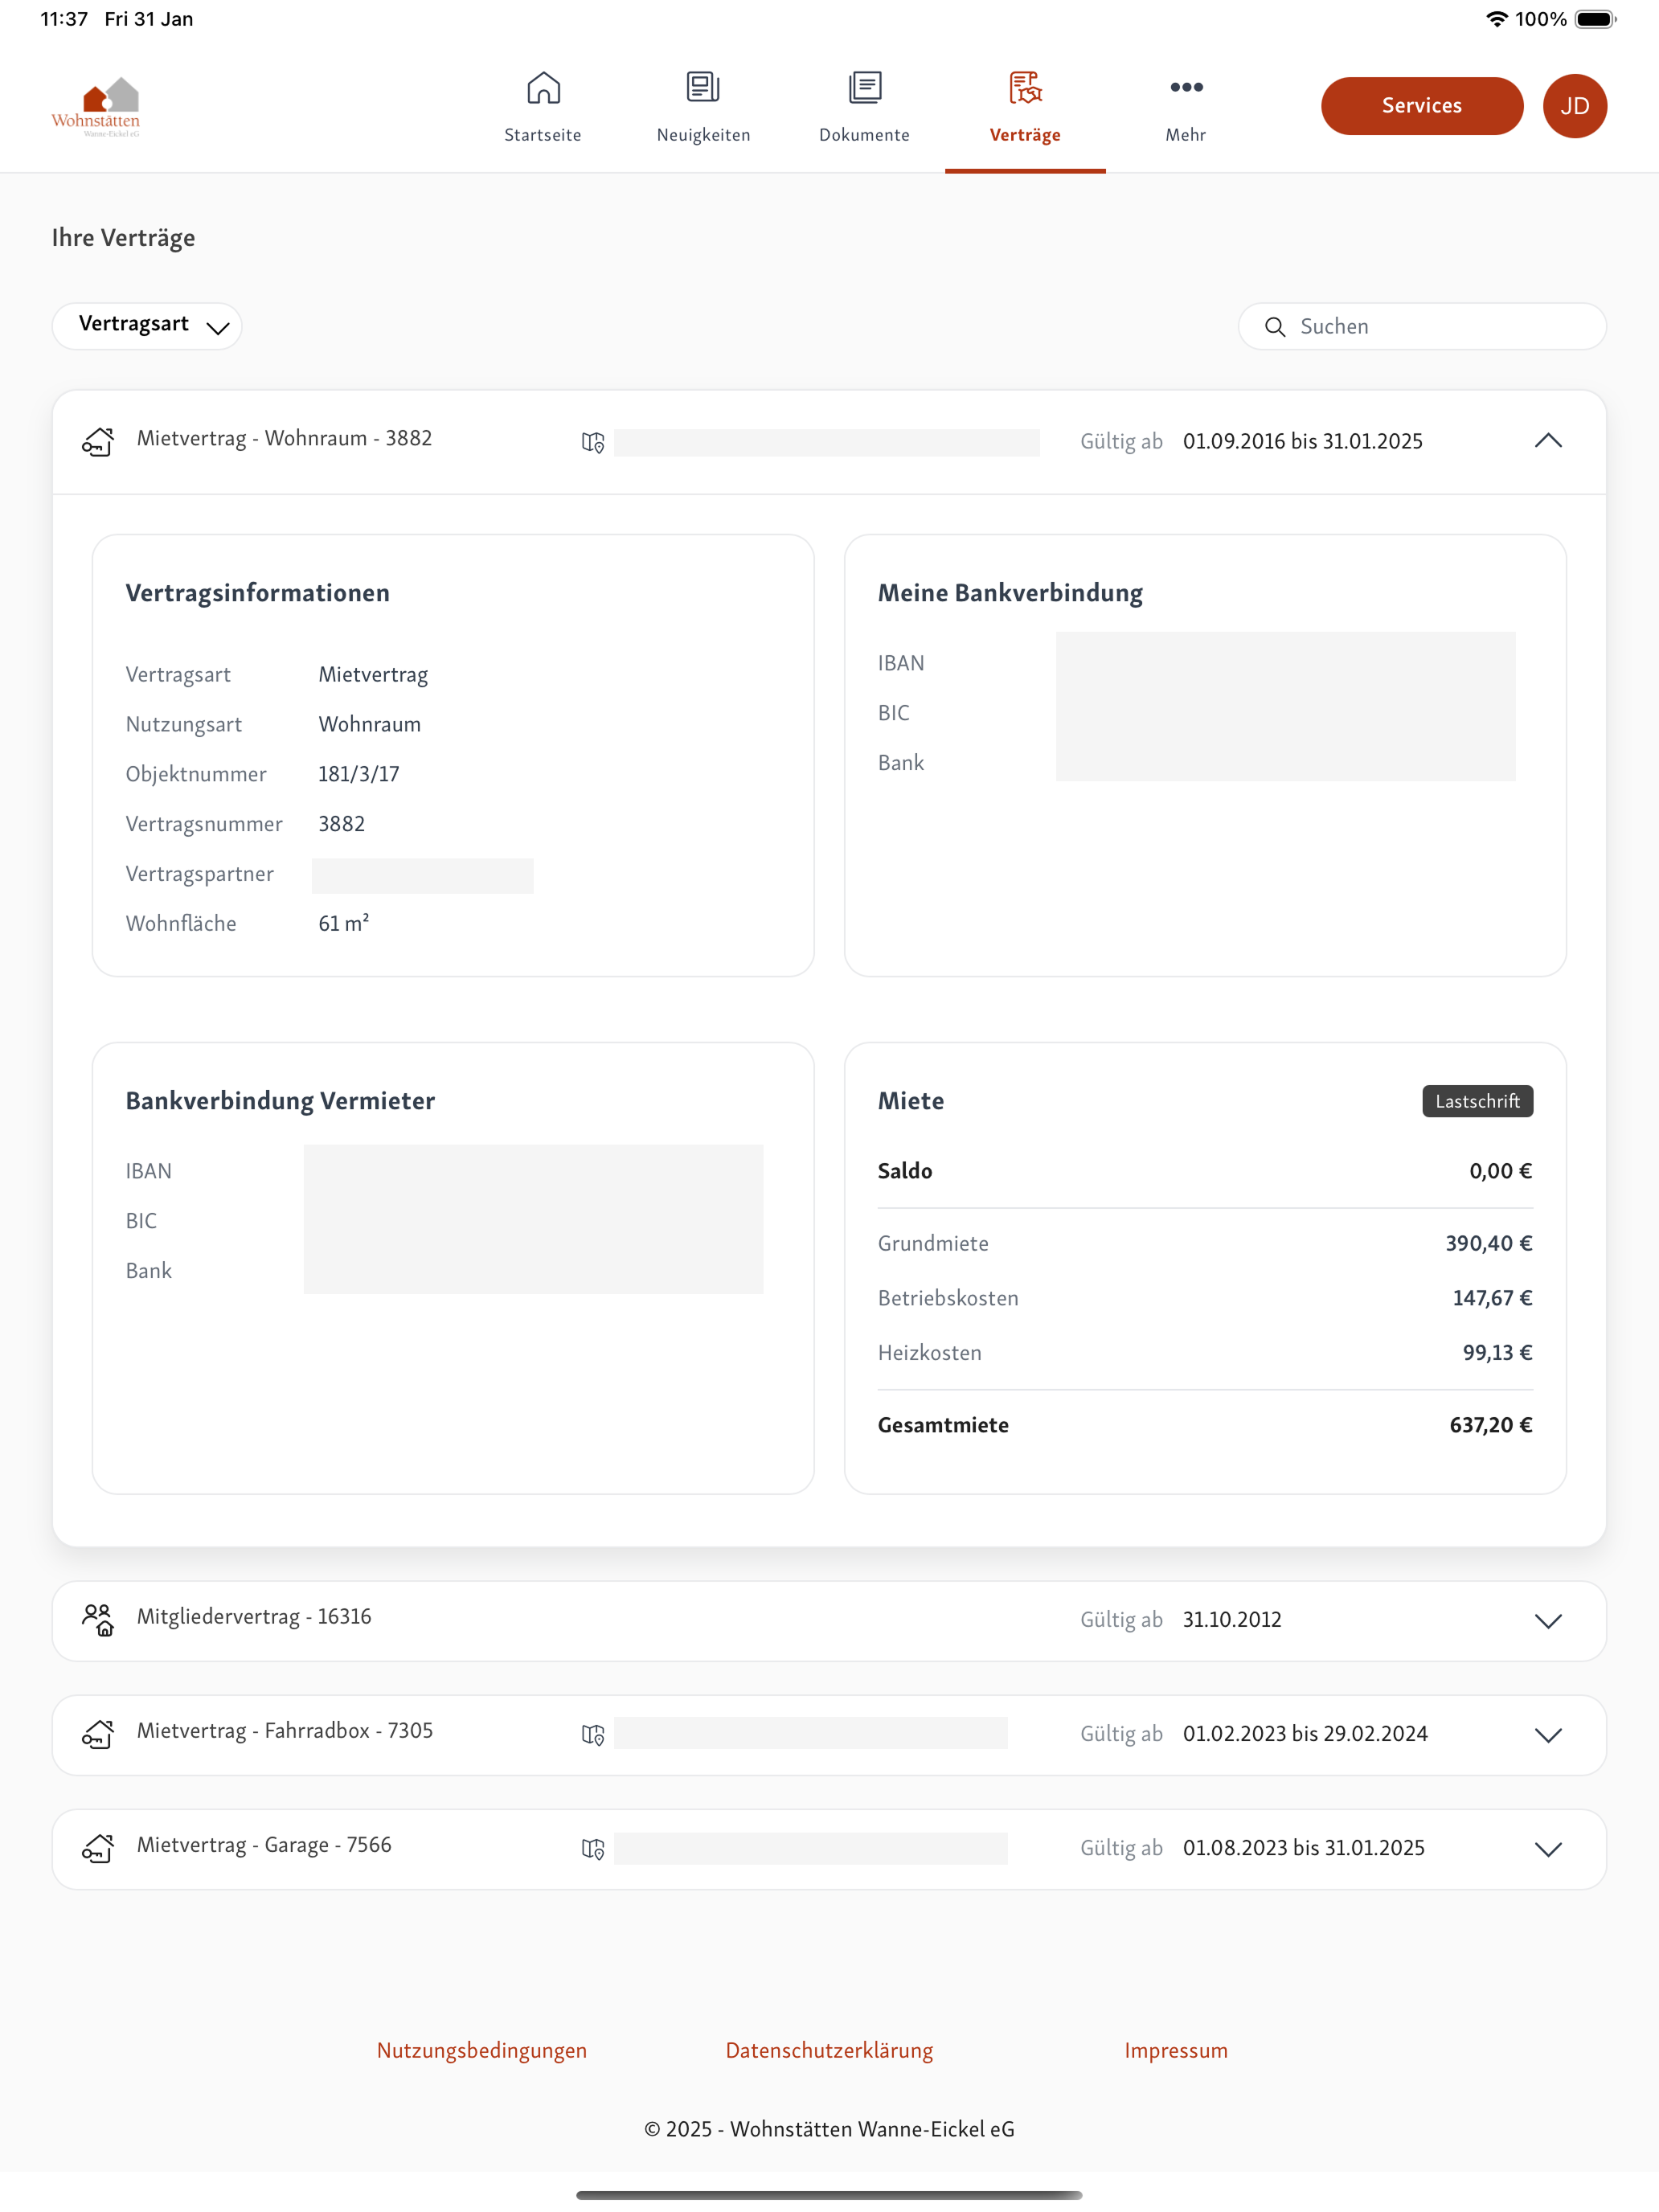
Task: Click the map location icon for Wohnraum 3882
Action: [x=593, y=442]
